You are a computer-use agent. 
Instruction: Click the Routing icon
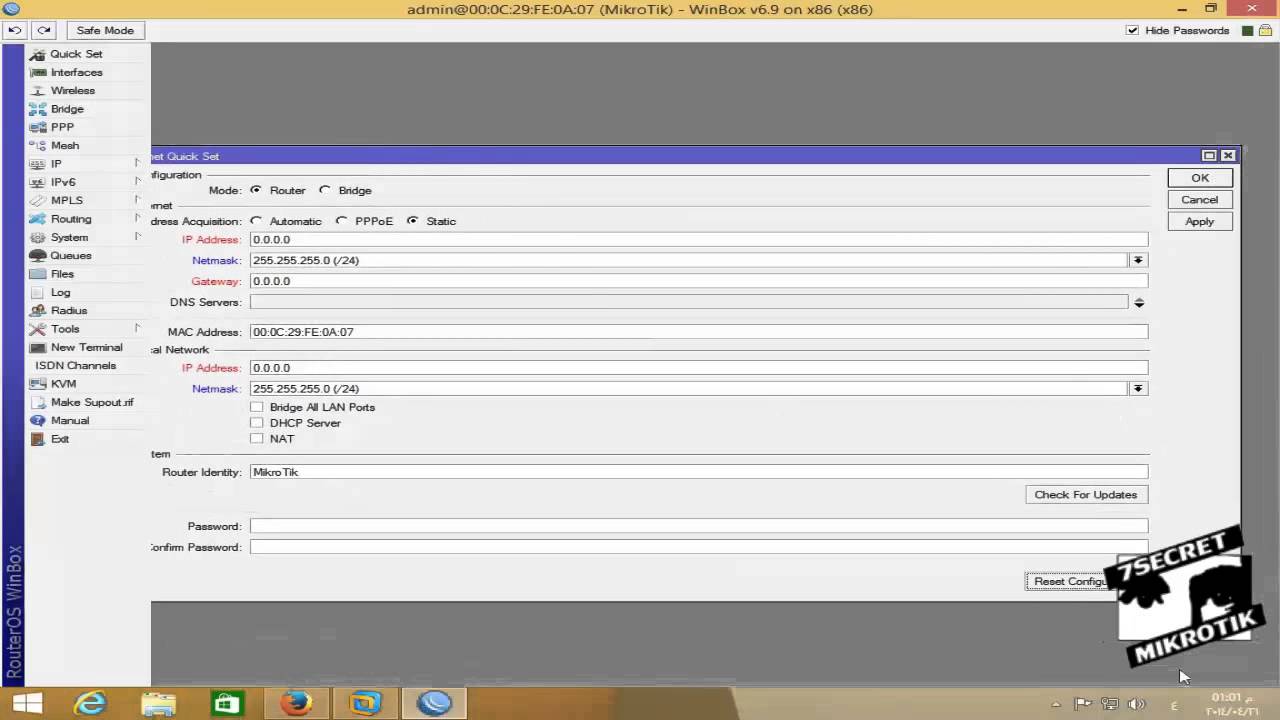[37, 219]
